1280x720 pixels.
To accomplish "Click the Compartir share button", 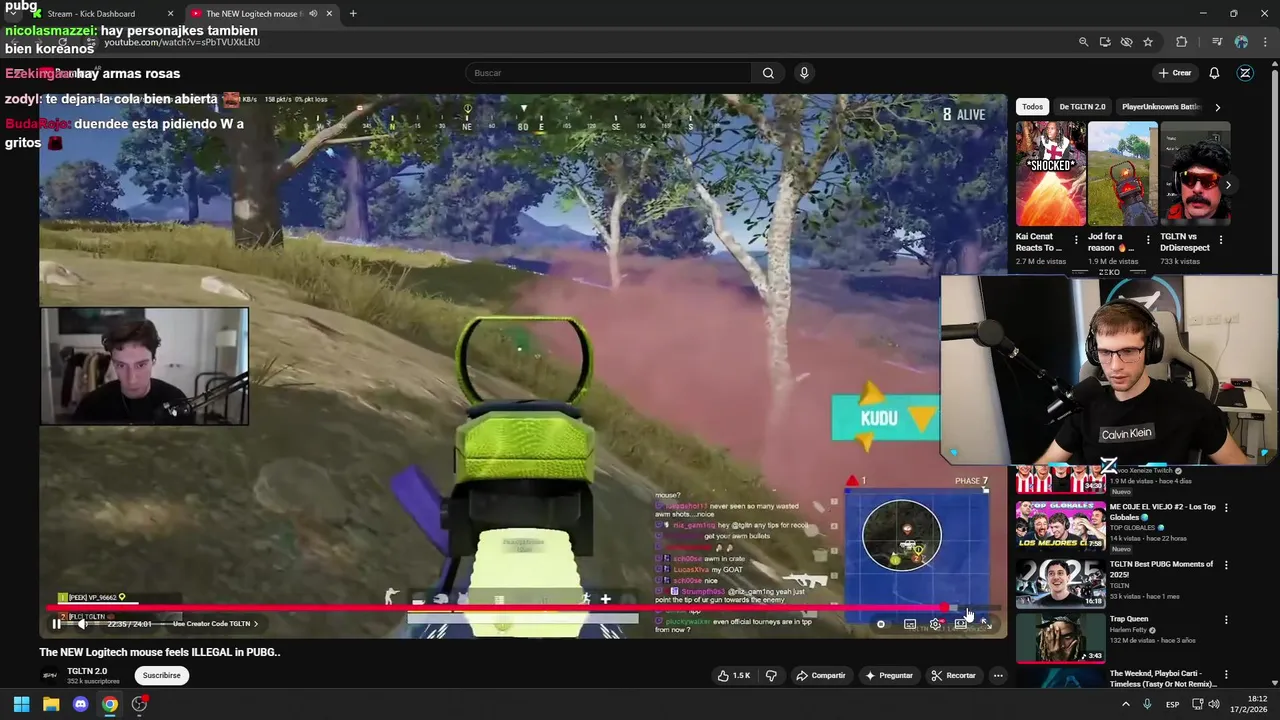I will coord(820,676).
